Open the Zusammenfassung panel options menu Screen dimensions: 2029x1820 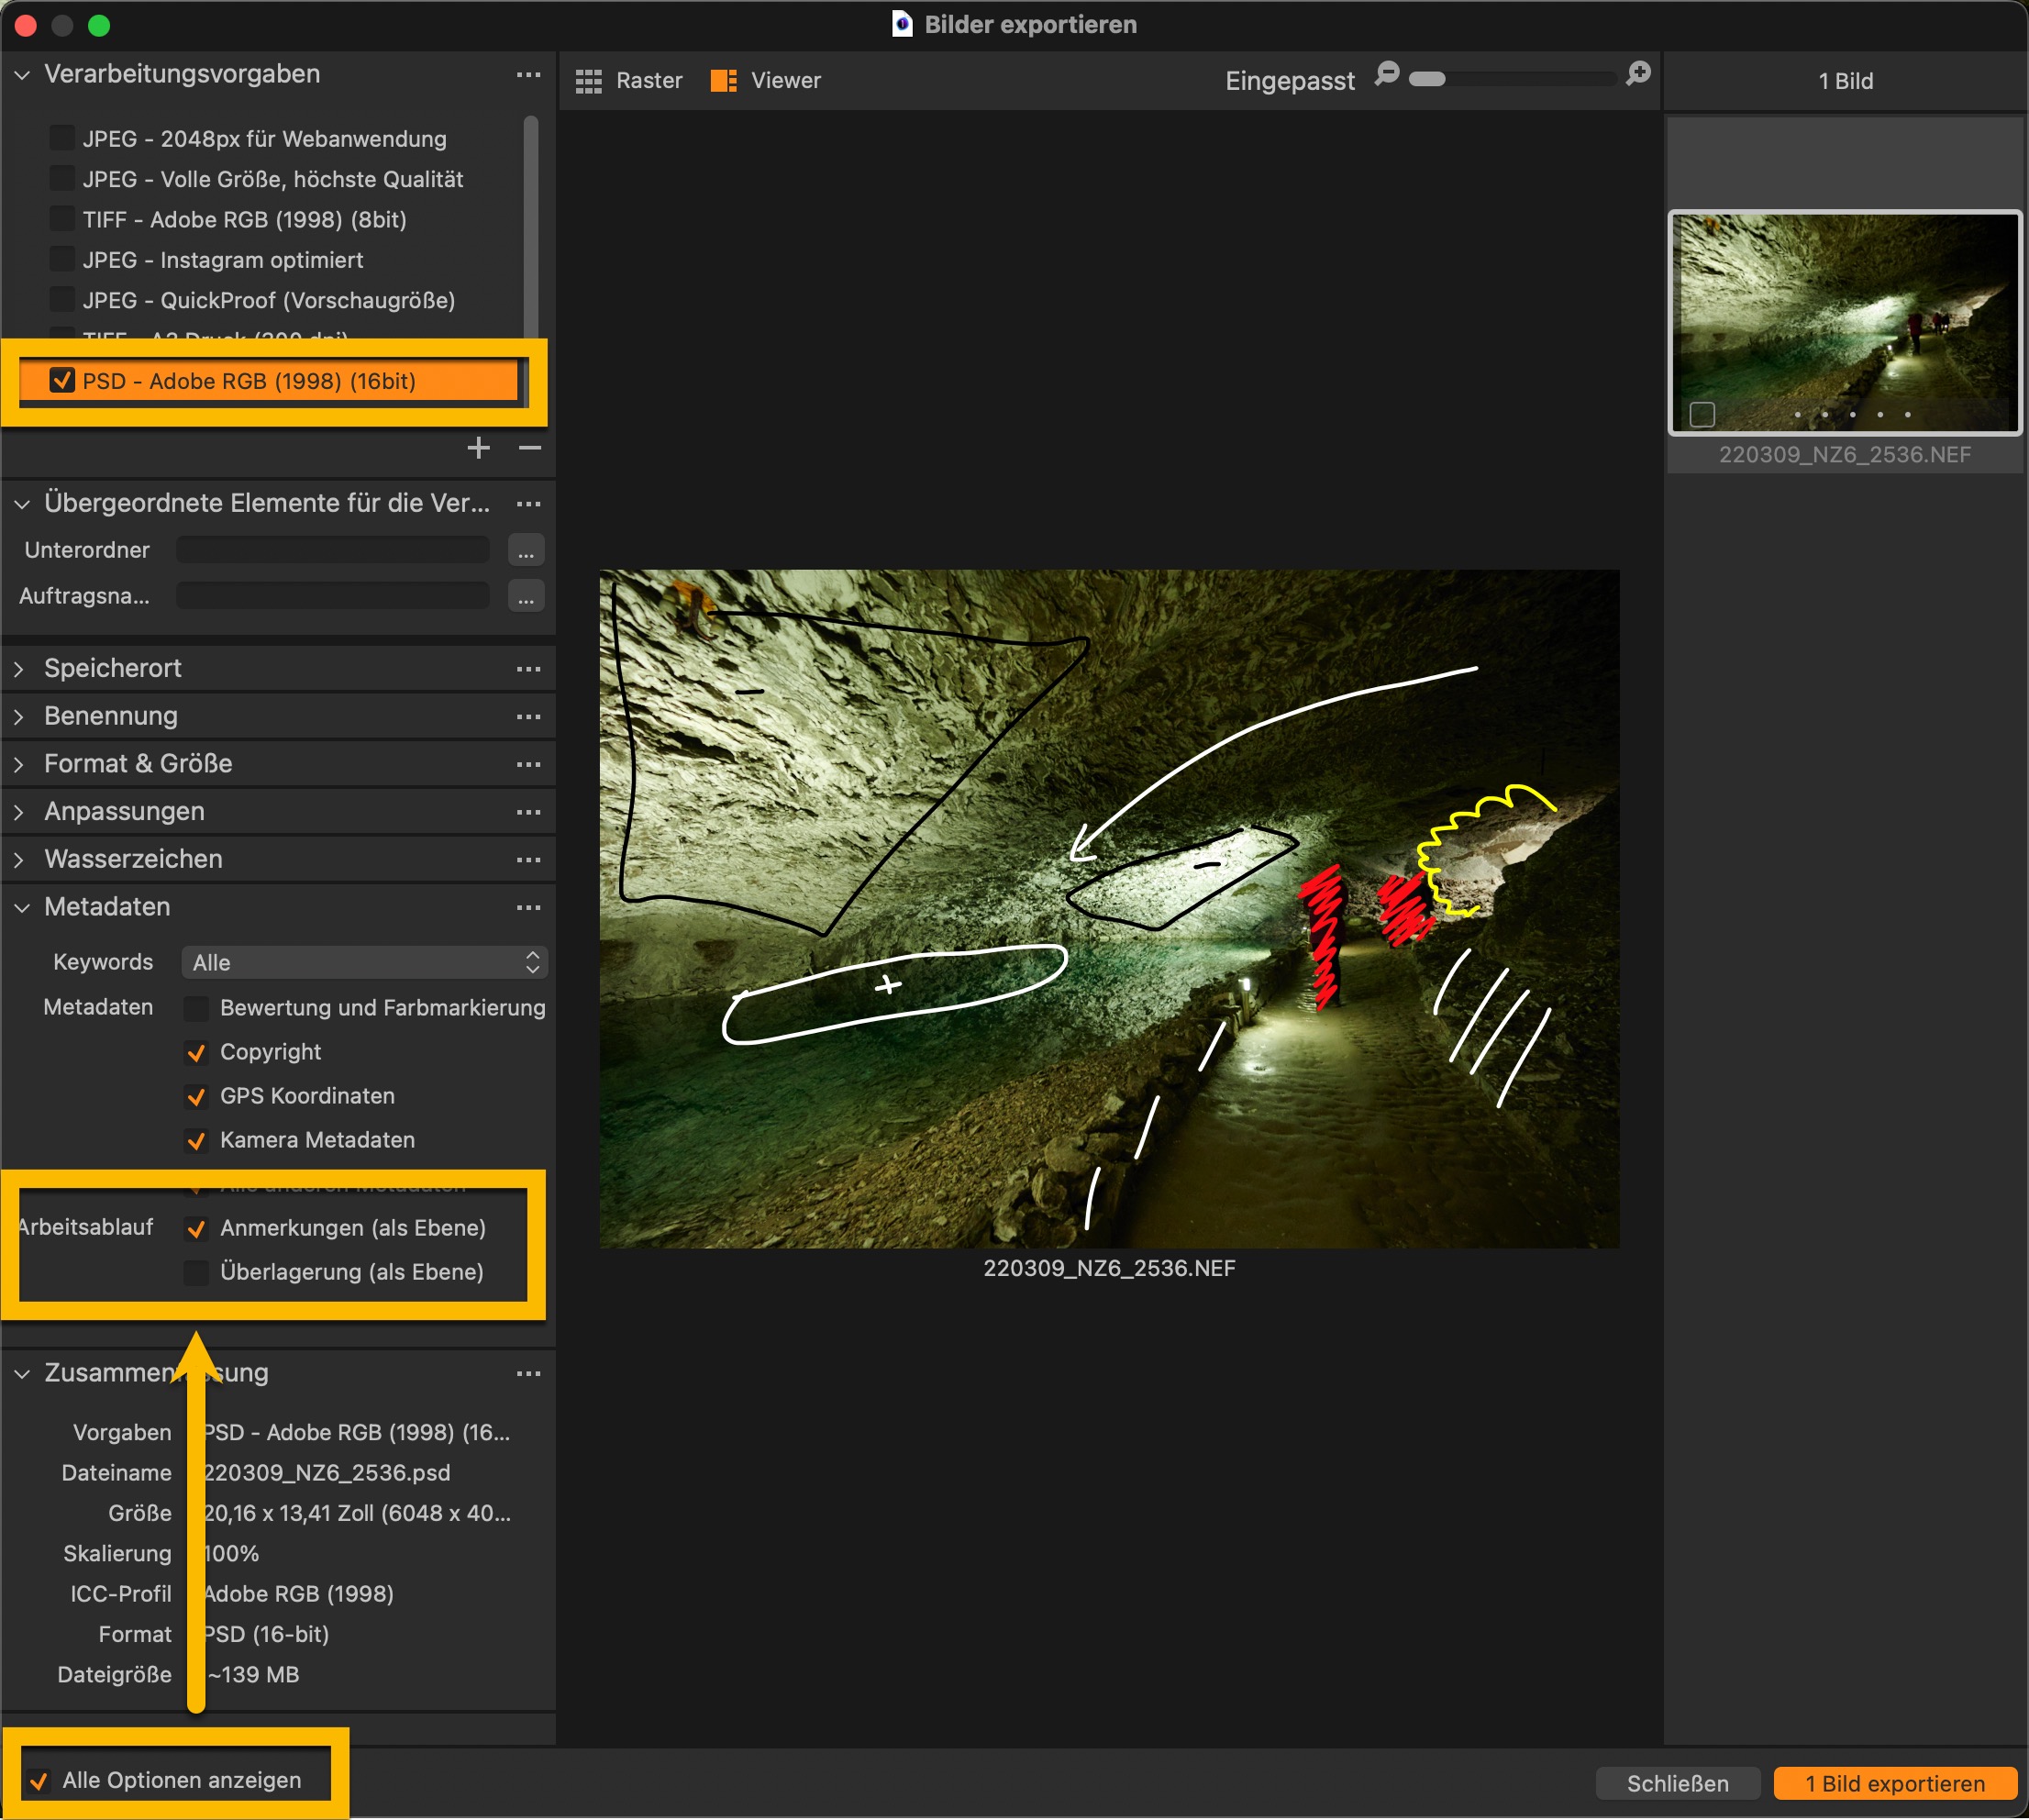[528, 1373]
